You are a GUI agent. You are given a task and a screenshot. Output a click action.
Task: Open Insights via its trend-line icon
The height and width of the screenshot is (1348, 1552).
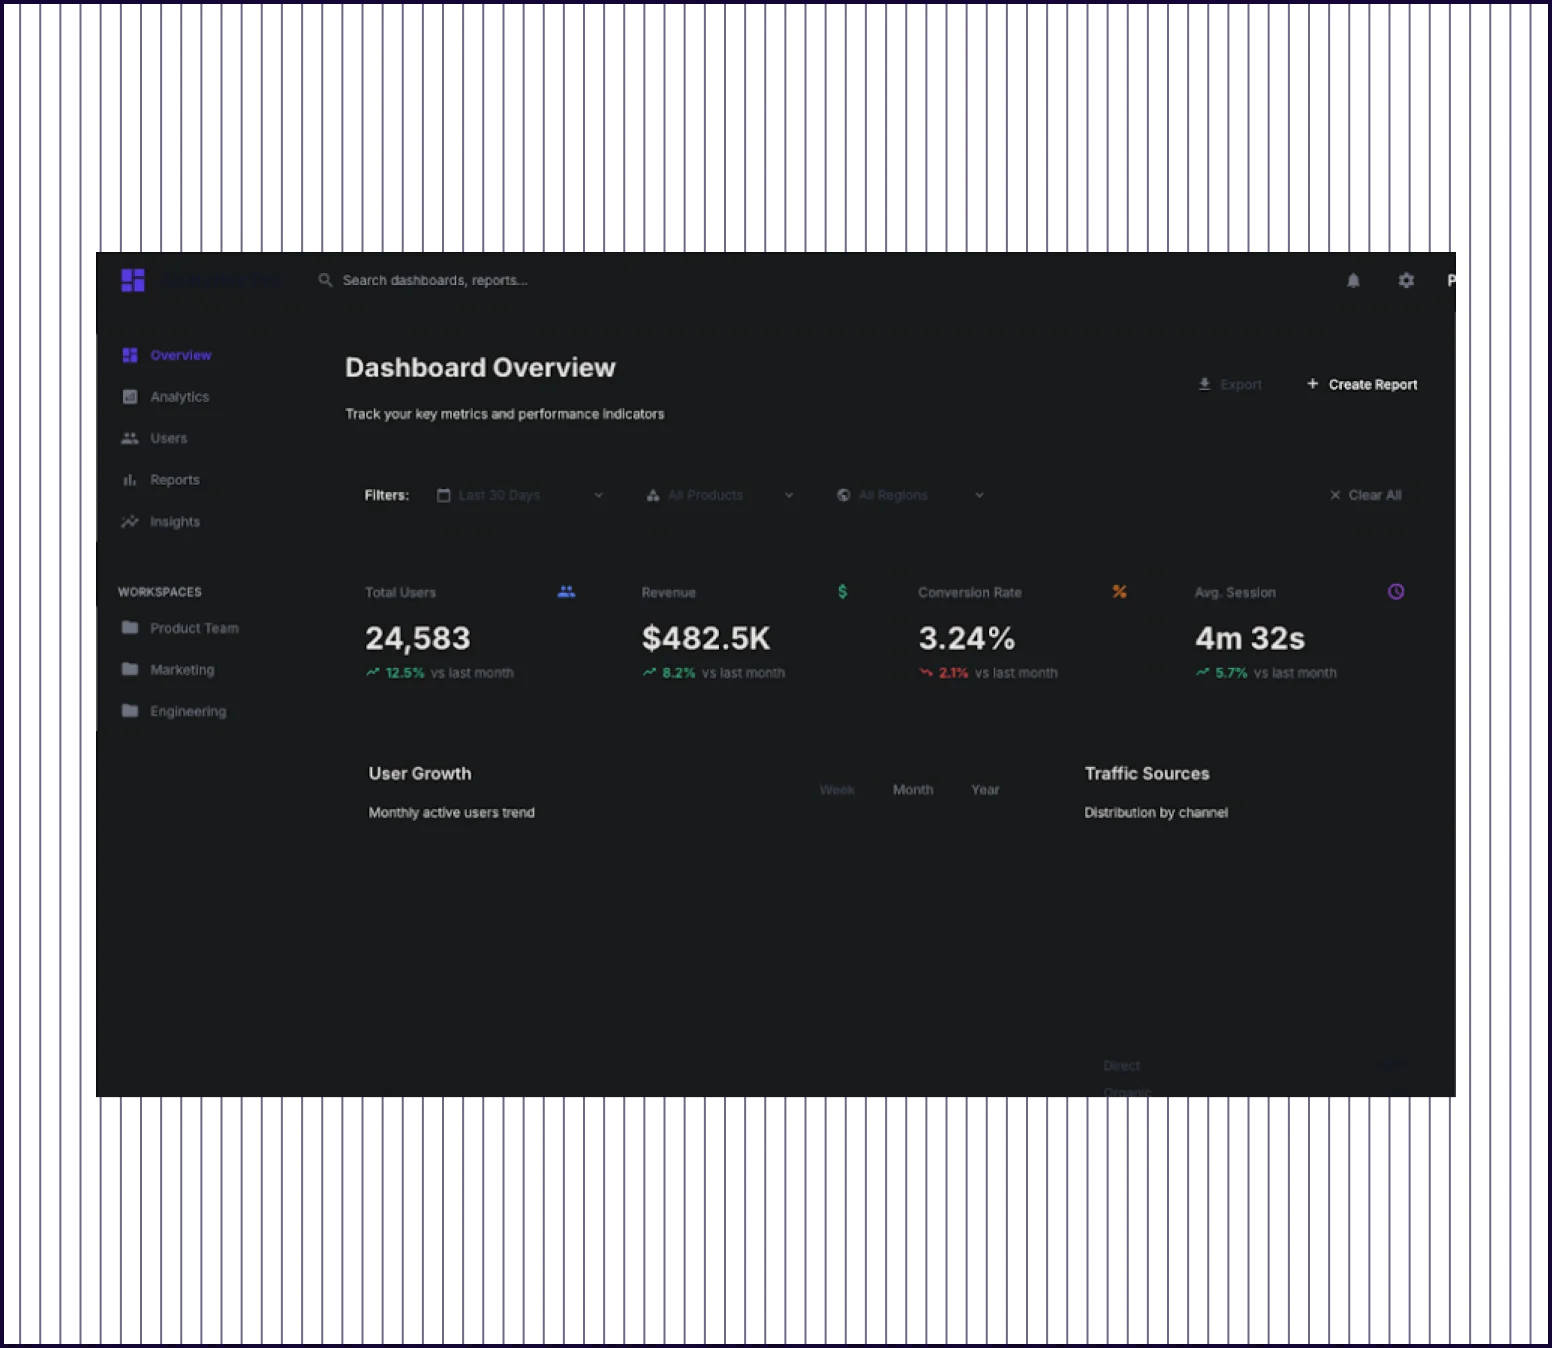[130, 521]
